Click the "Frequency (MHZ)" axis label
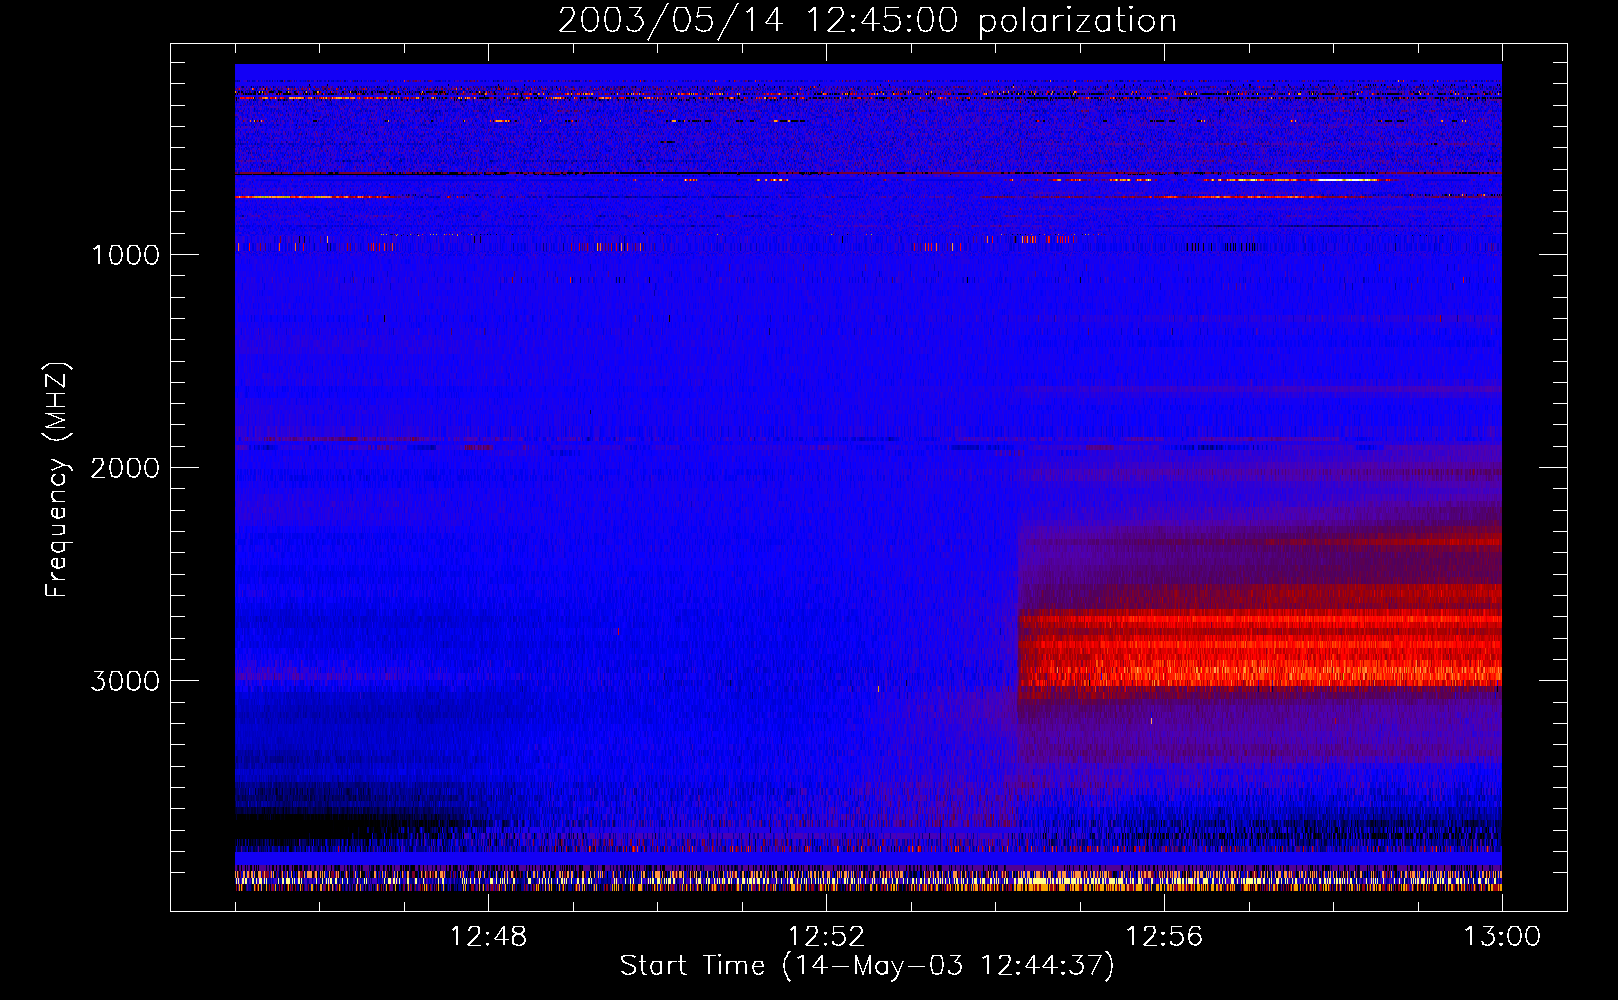The width and height of the screenshot is (1618, 1000). click(57, 480)
